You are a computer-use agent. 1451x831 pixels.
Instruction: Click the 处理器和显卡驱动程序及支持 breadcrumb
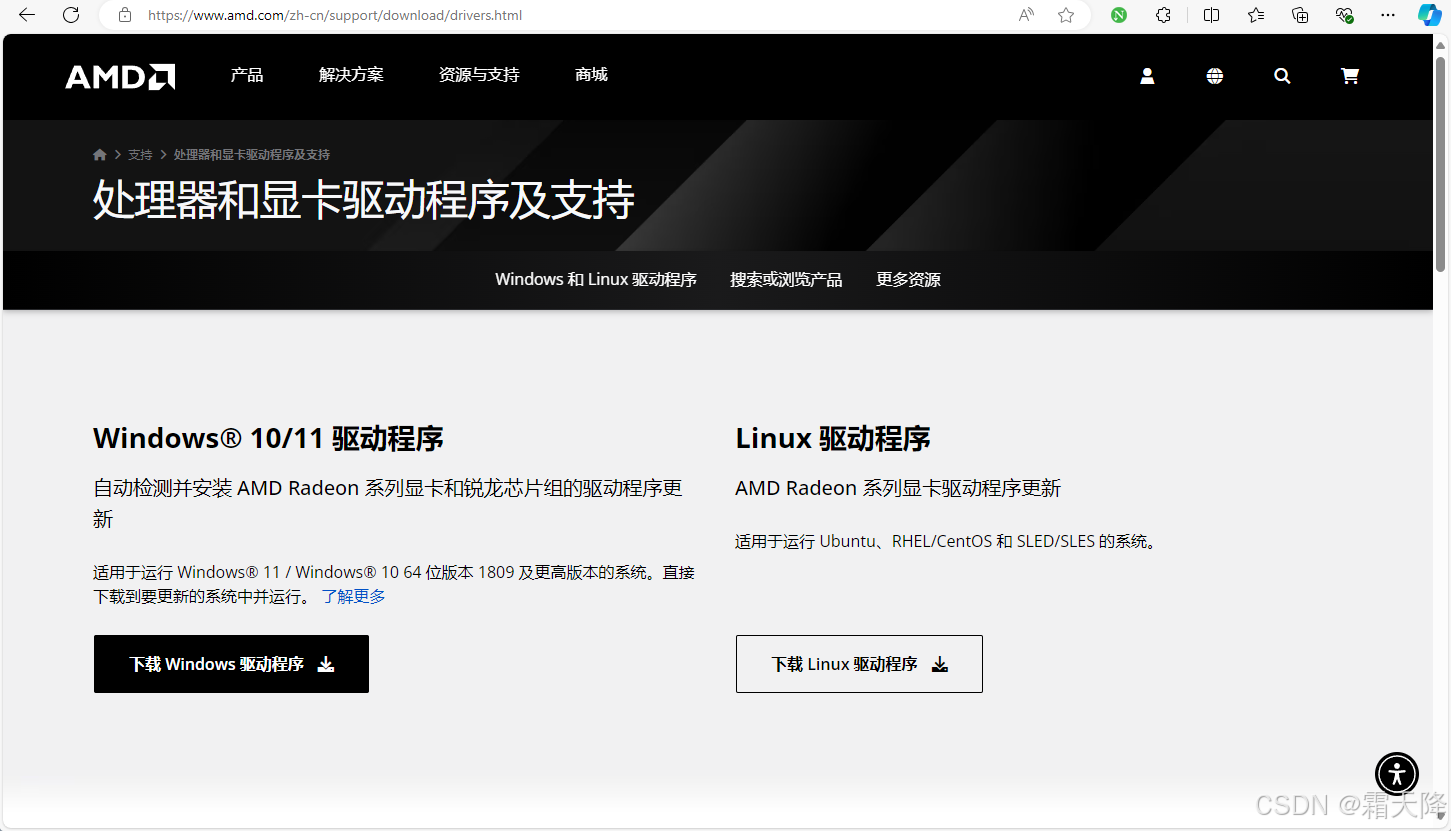[252, 155]
